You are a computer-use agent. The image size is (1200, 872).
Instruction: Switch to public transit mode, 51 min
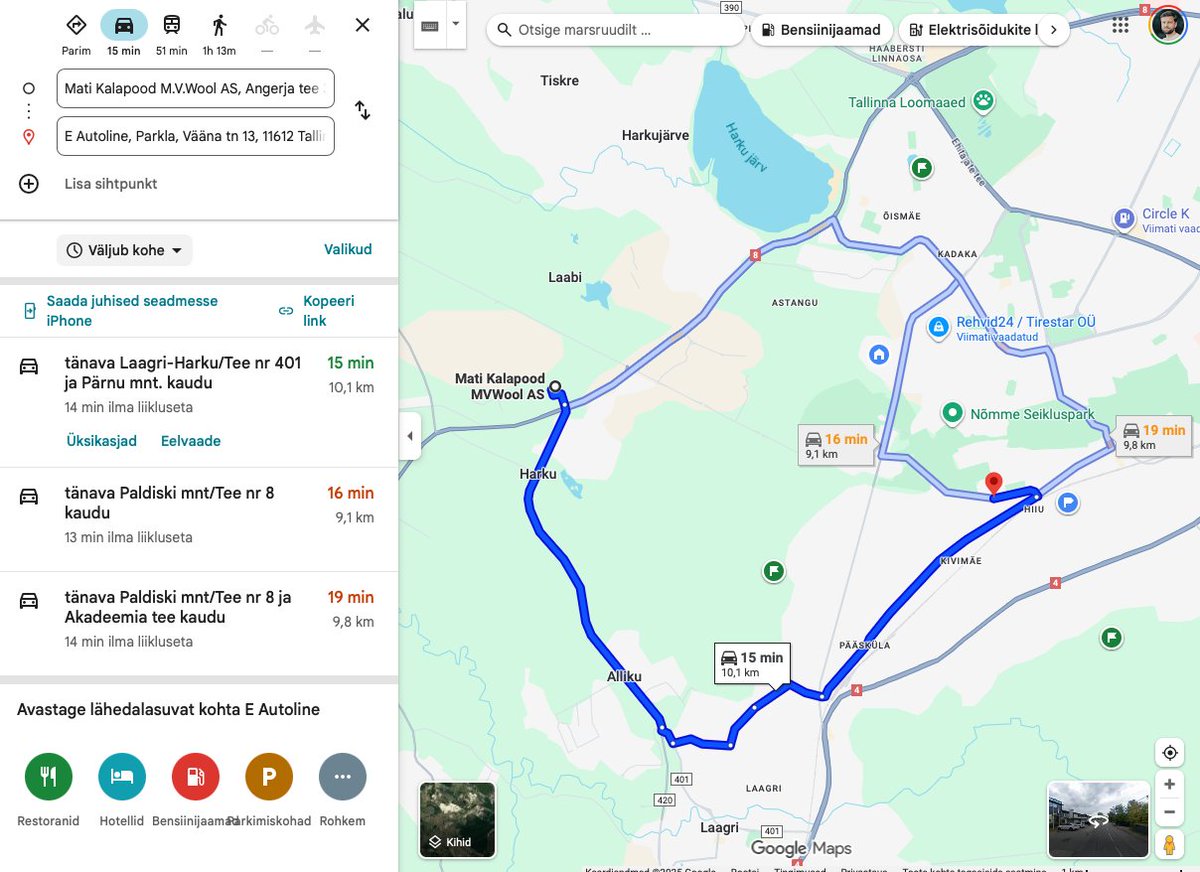172,33
